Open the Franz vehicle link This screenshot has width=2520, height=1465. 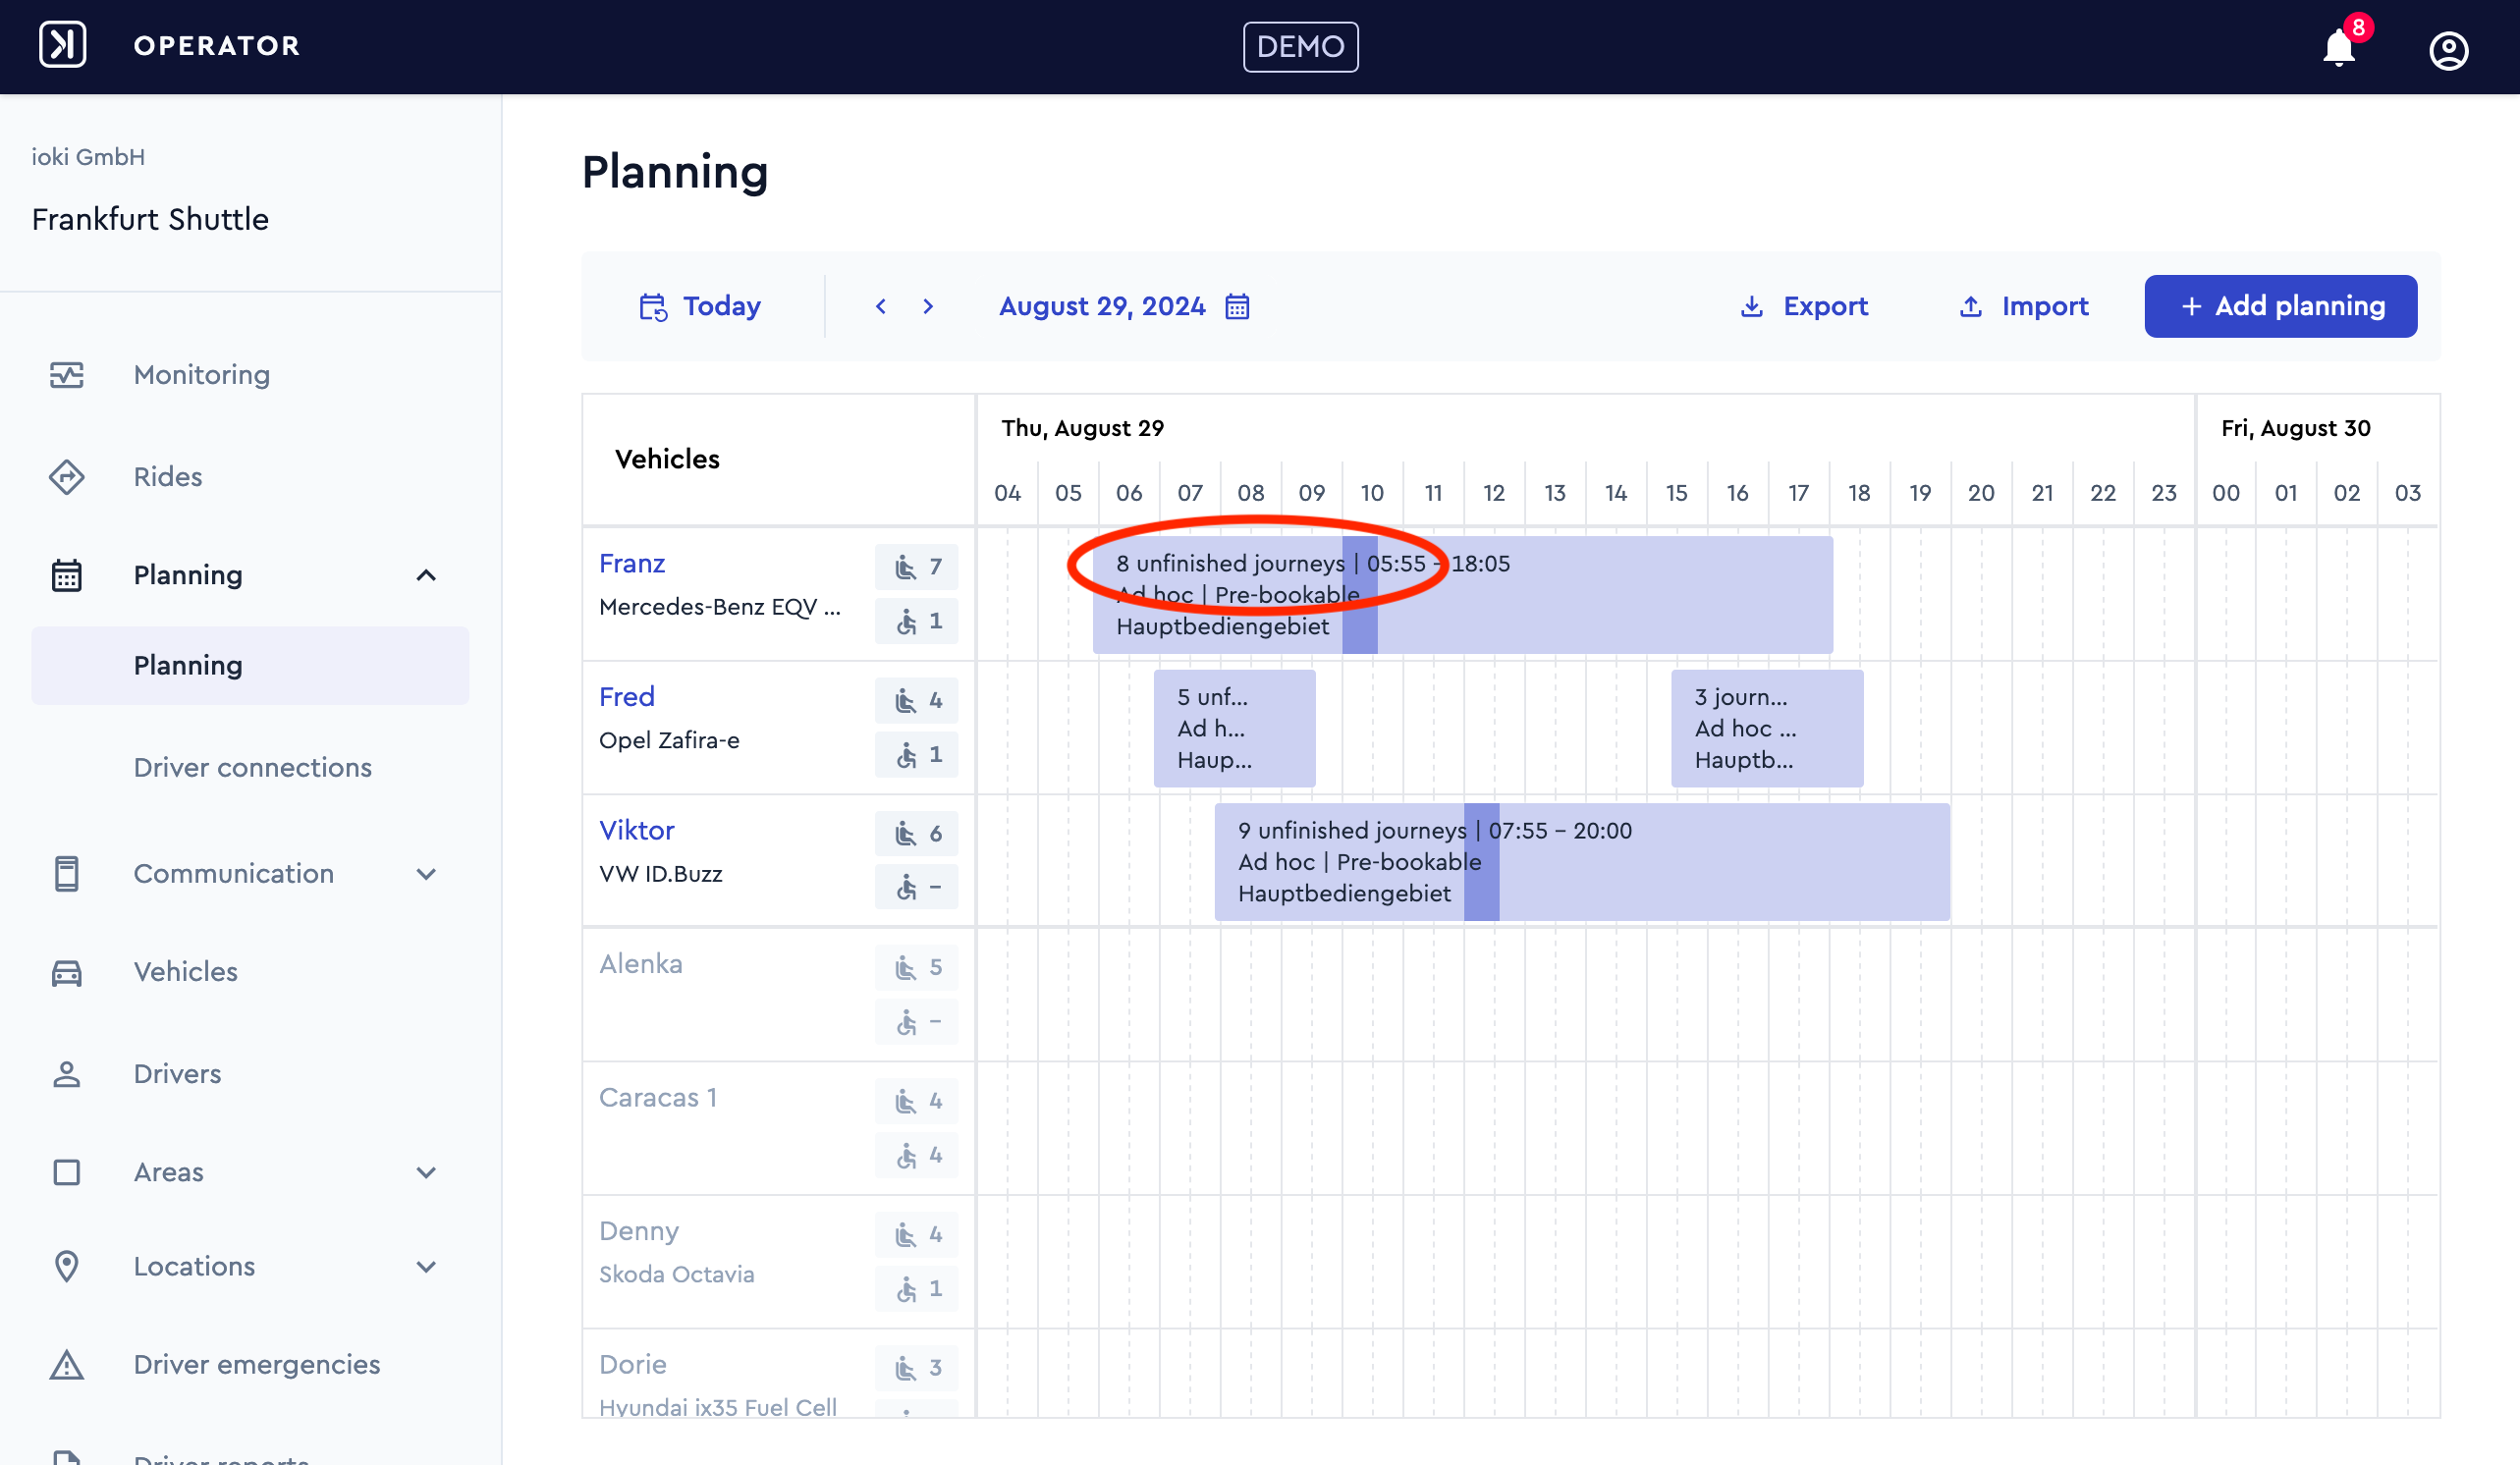click(x=632, y=564)
